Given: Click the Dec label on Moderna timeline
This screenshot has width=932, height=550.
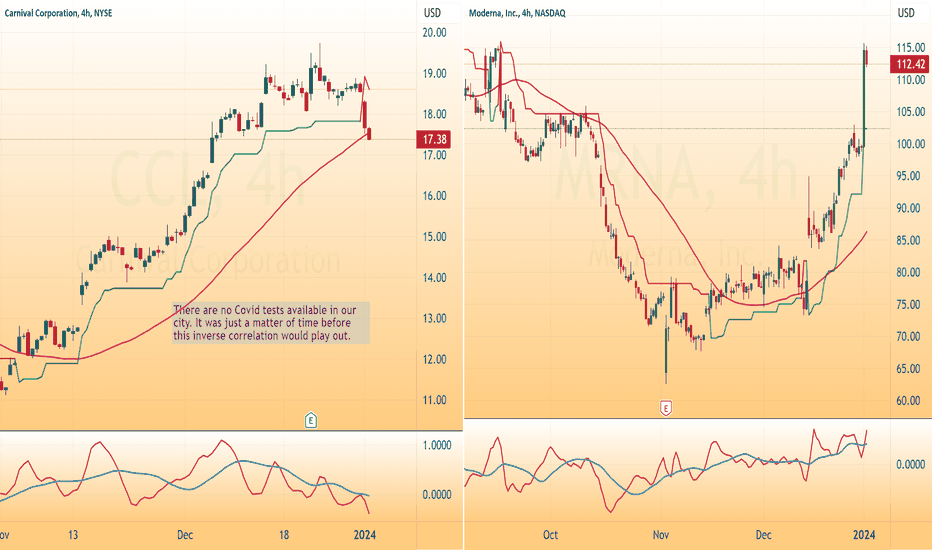Looking at the screenshot, I should pyautogui.click(x=763, y=535).
